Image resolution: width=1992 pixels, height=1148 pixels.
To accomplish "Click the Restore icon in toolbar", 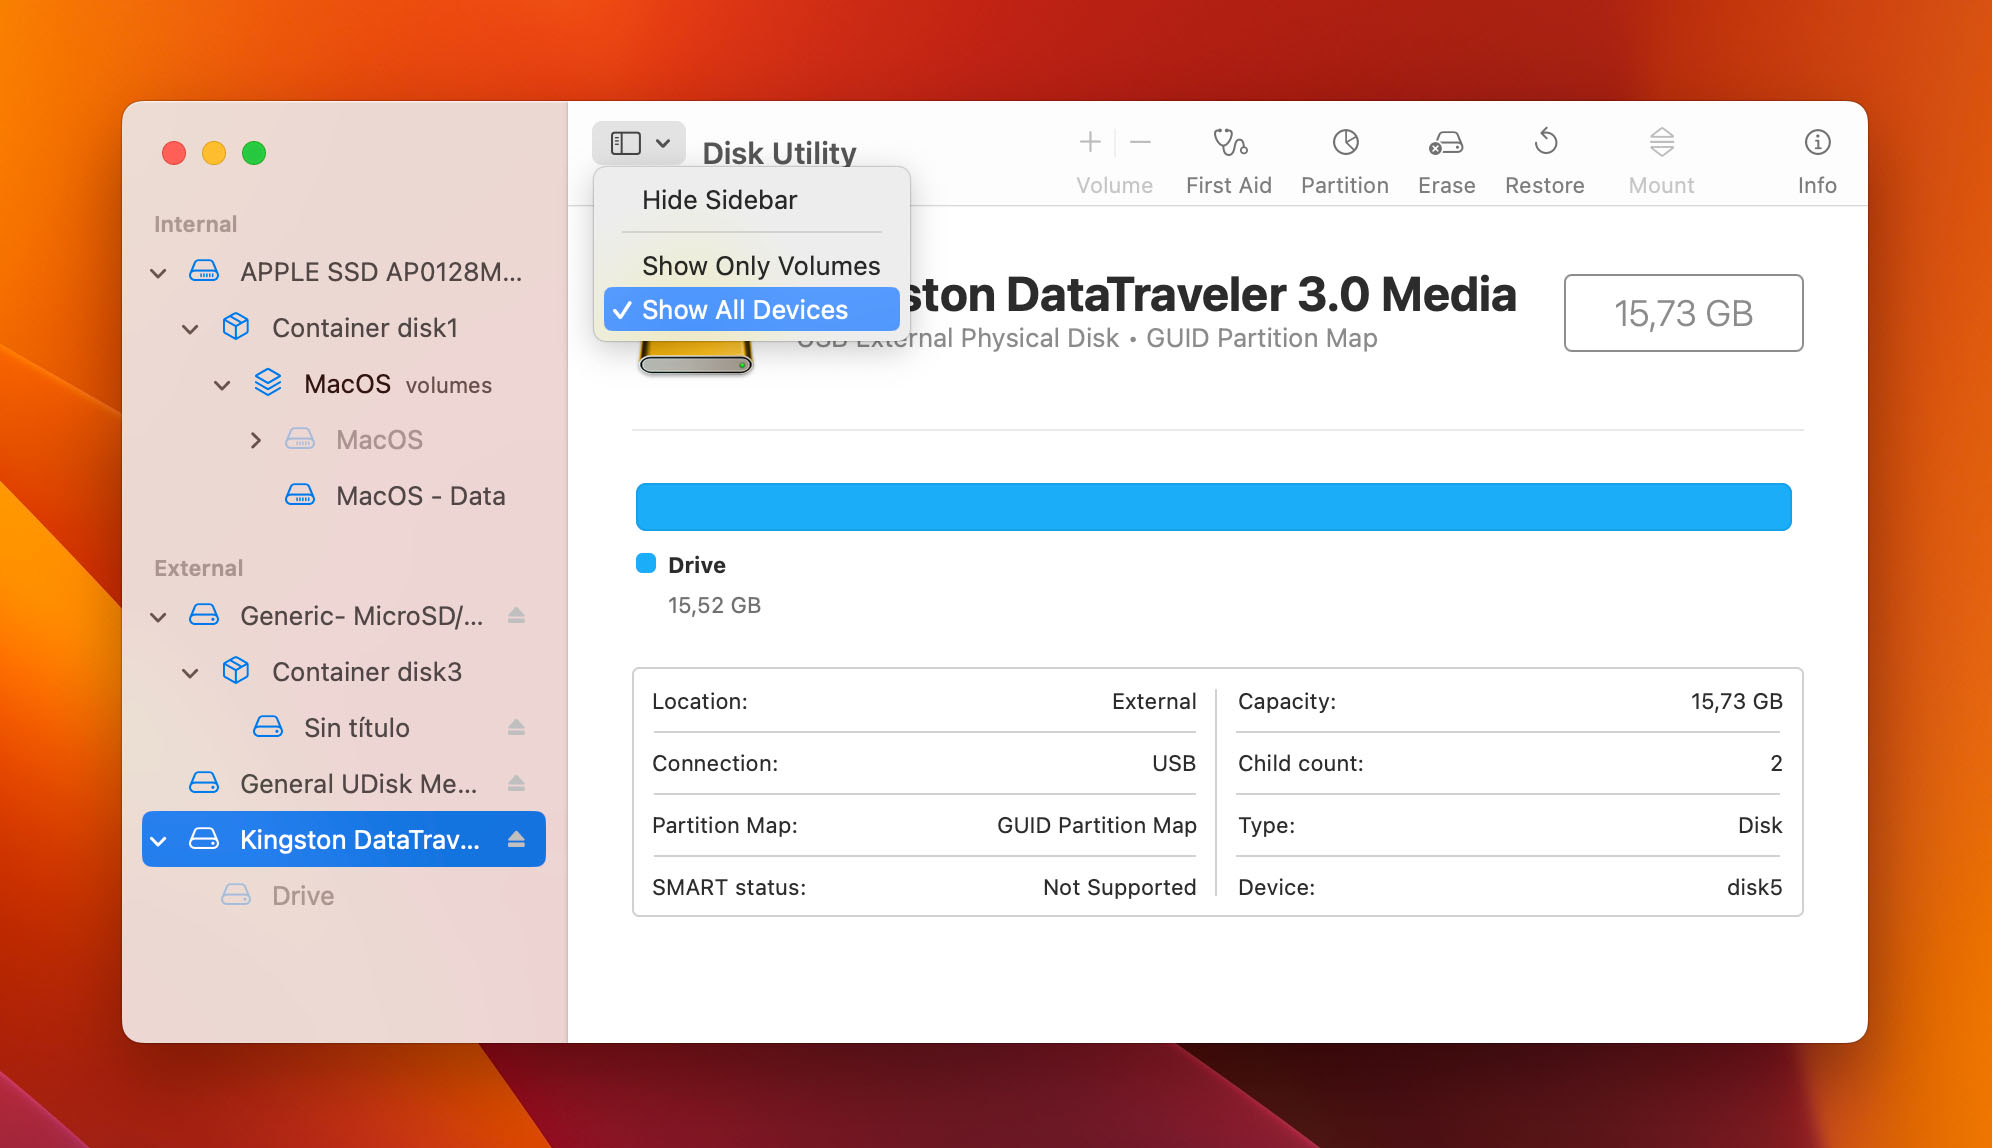I will coord(1545,155).
